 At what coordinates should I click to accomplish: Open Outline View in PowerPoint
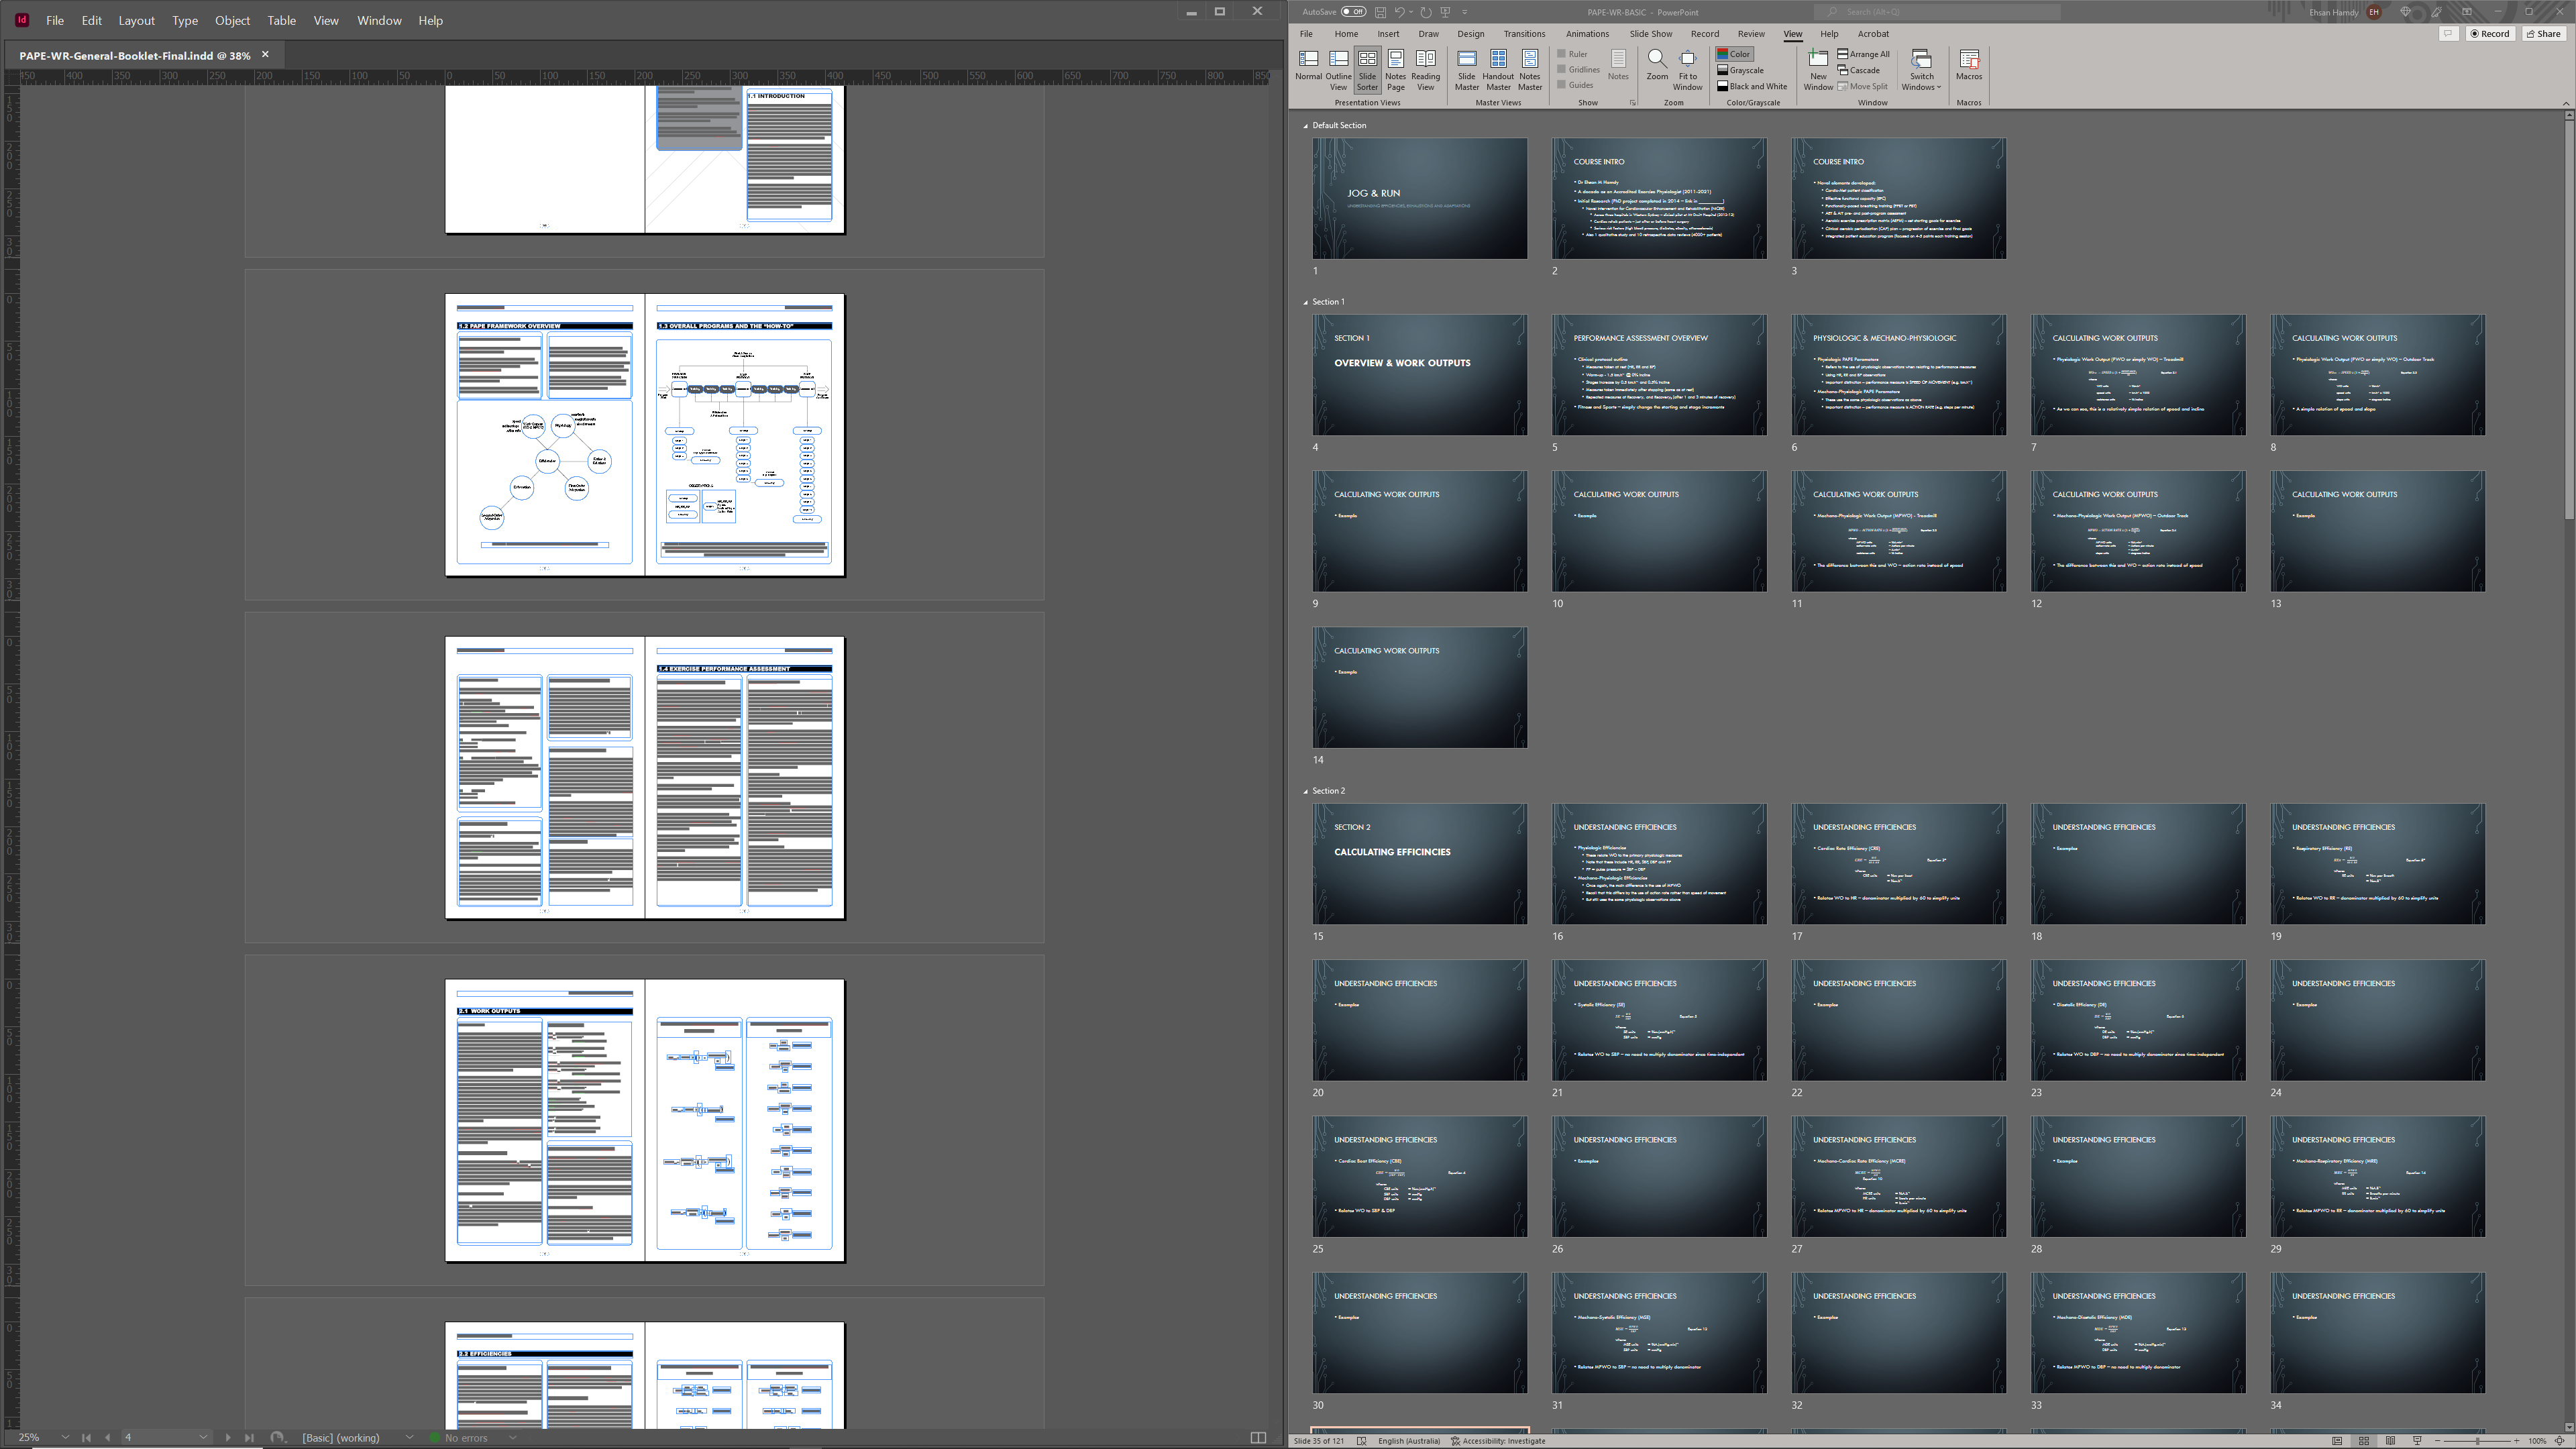(1338, 70)
